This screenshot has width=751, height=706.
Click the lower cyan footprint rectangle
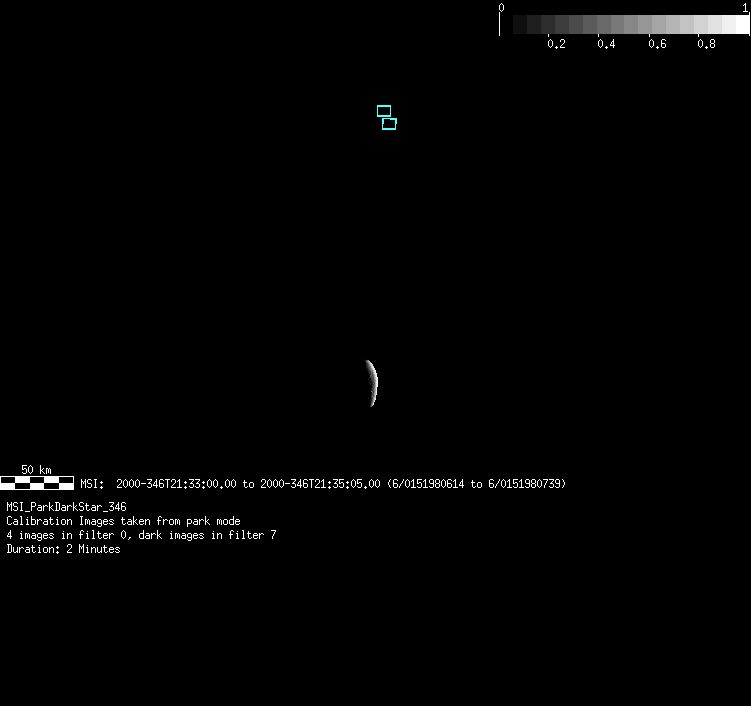pyautogui.click(x=389, y=124)
